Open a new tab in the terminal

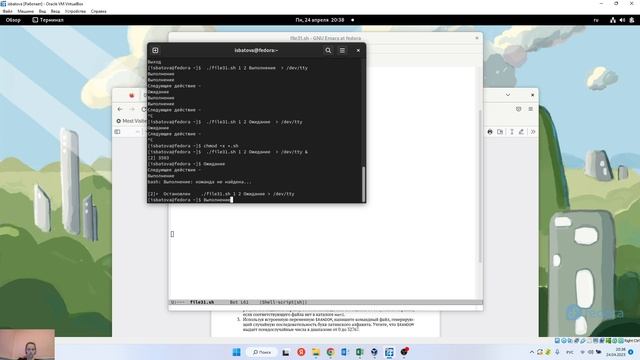click(155, 50)
